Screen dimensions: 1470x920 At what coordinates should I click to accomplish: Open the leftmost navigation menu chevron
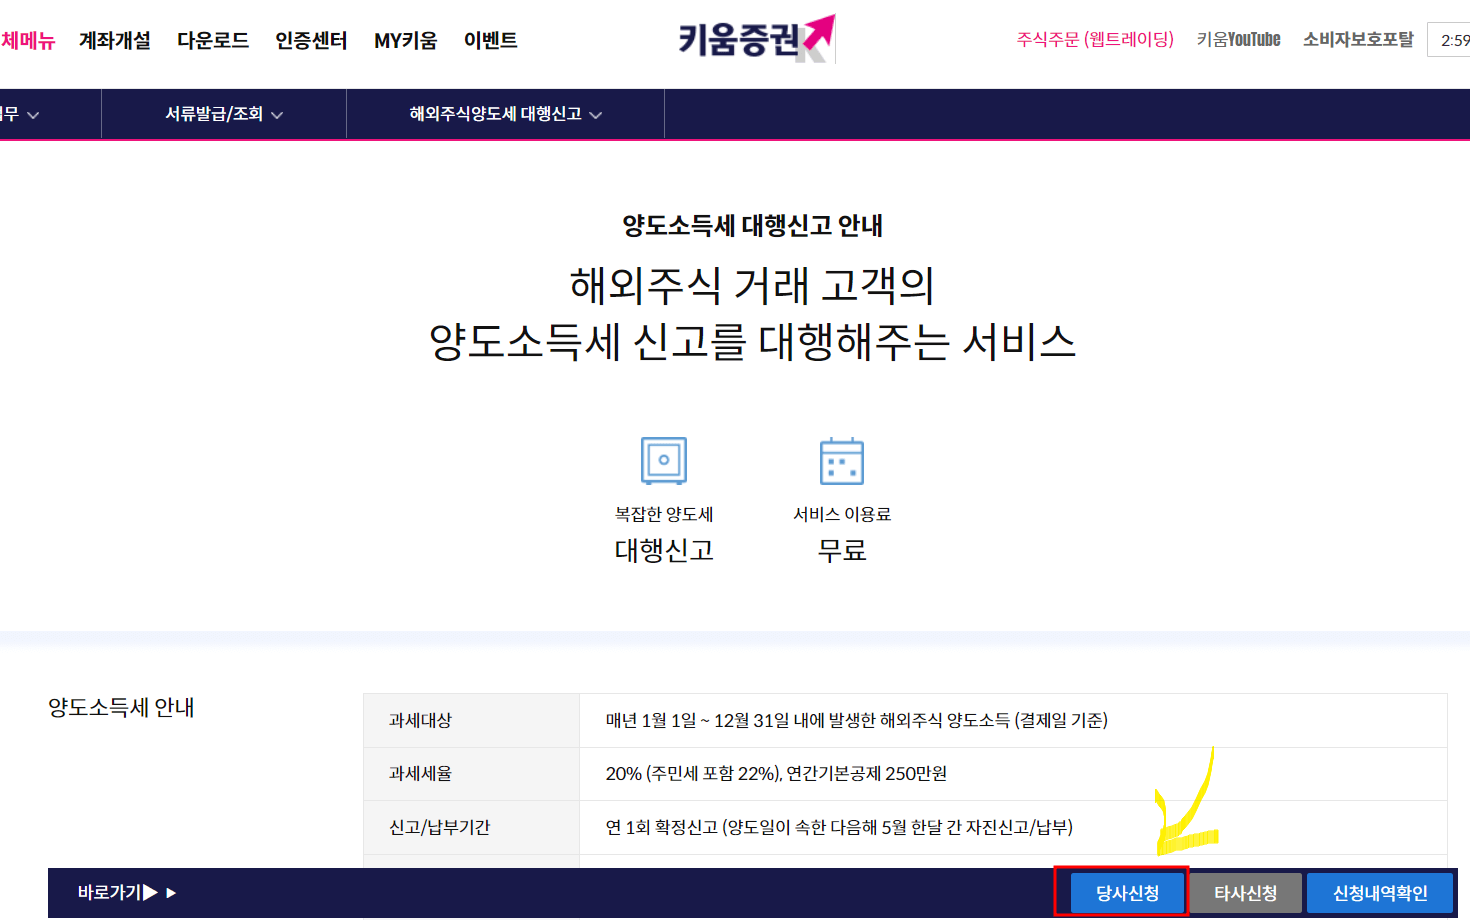point(35,113)
